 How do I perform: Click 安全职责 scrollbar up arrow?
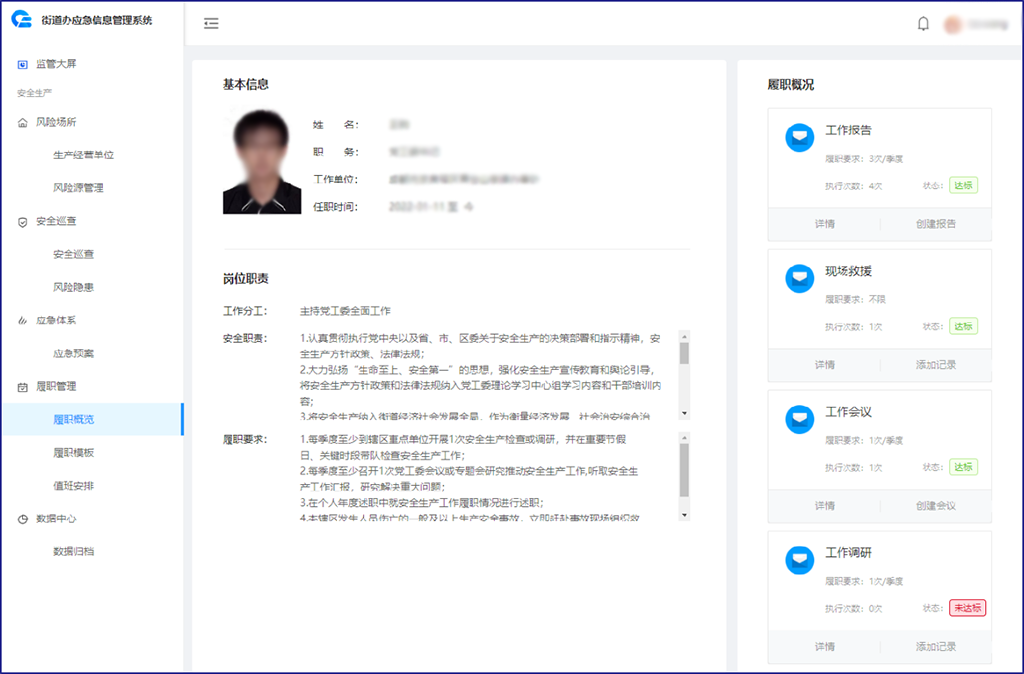684,337
